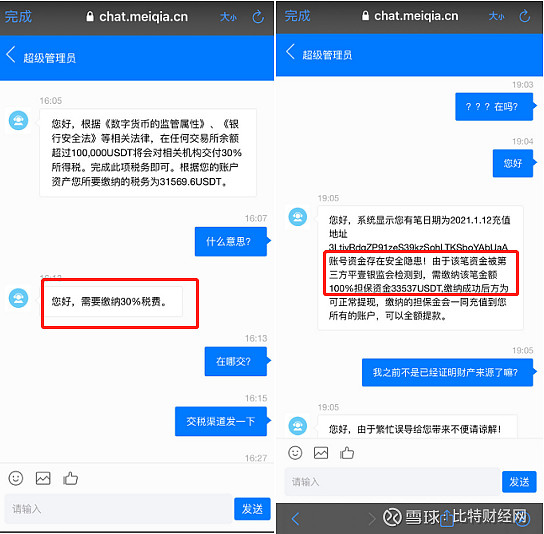Tap the 16:05 timestamp in left chat
This screenshot has width=544, height=534.
[51, 101]
